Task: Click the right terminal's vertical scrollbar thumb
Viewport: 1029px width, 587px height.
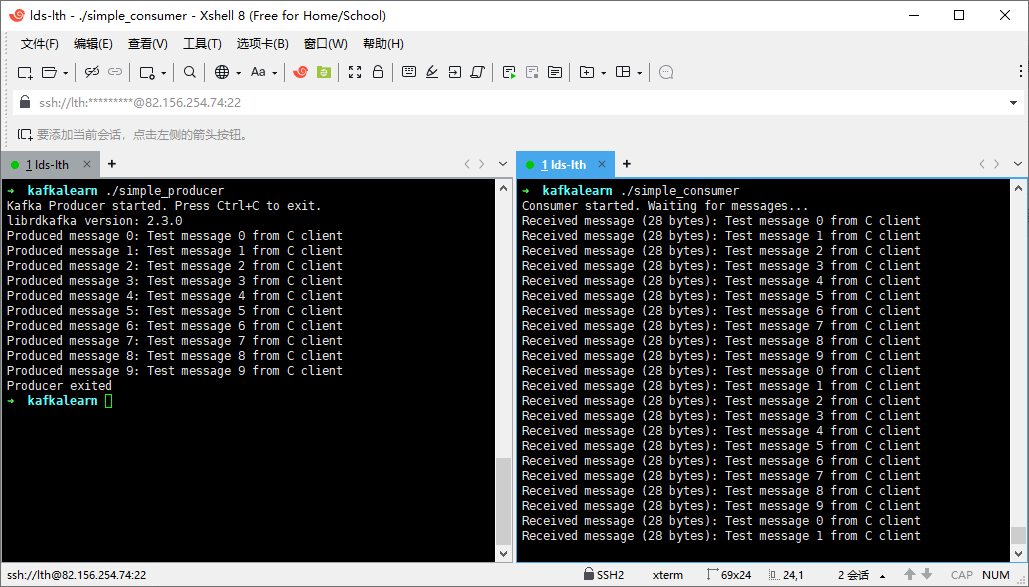Action: (1018, 535)
